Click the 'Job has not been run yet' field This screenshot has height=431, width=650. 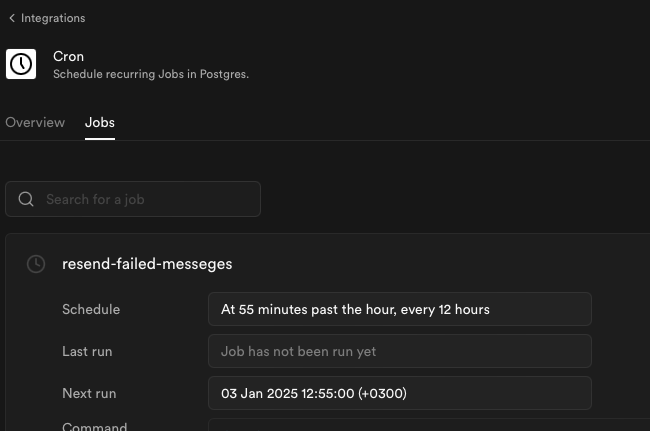pyautogui.click(x=400, y=351)
